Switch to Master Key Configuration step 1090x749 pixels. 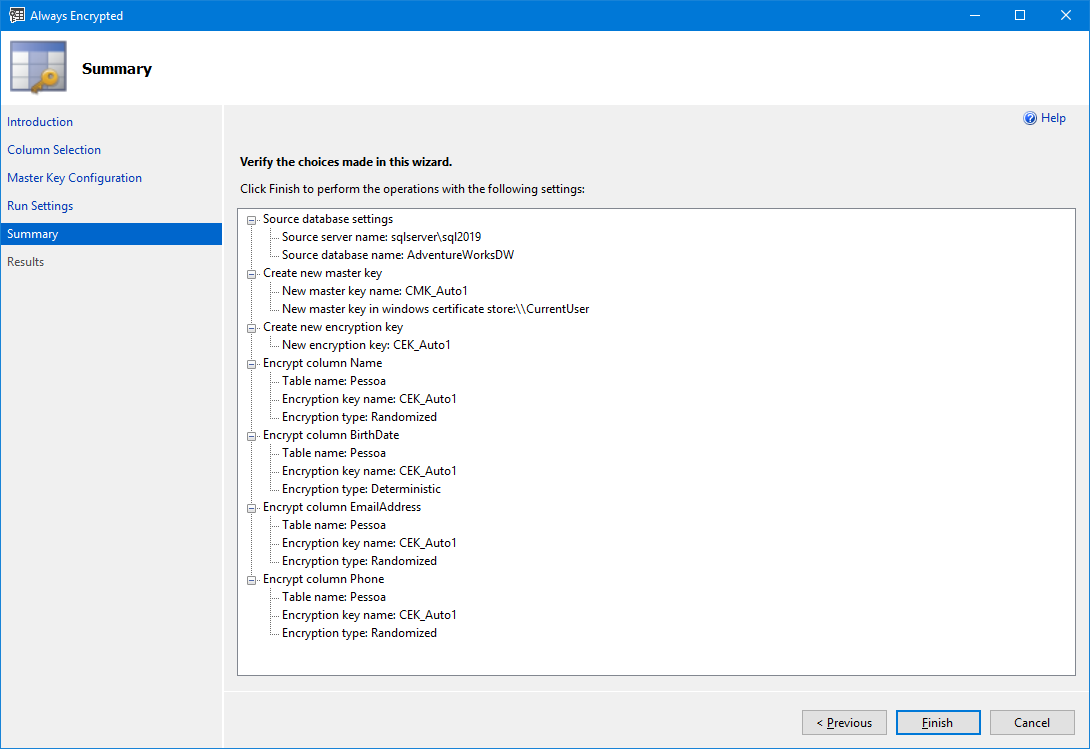[74, 178]
